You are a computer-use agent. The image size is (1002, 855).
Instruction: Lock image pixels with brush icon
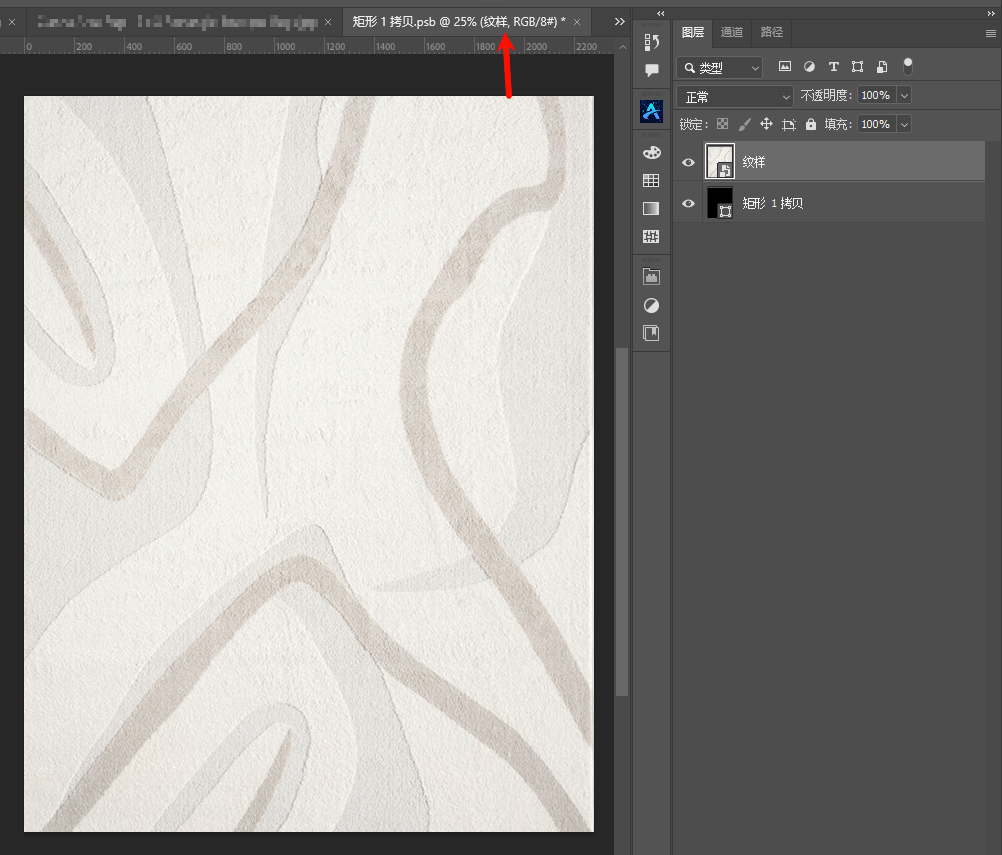click(744, 124)
